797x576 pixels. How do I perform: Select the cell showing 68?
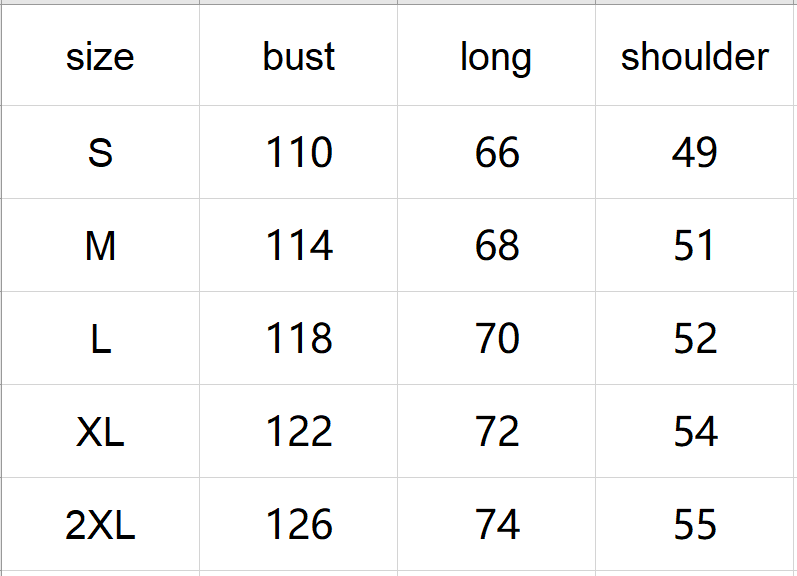[496, 246]
